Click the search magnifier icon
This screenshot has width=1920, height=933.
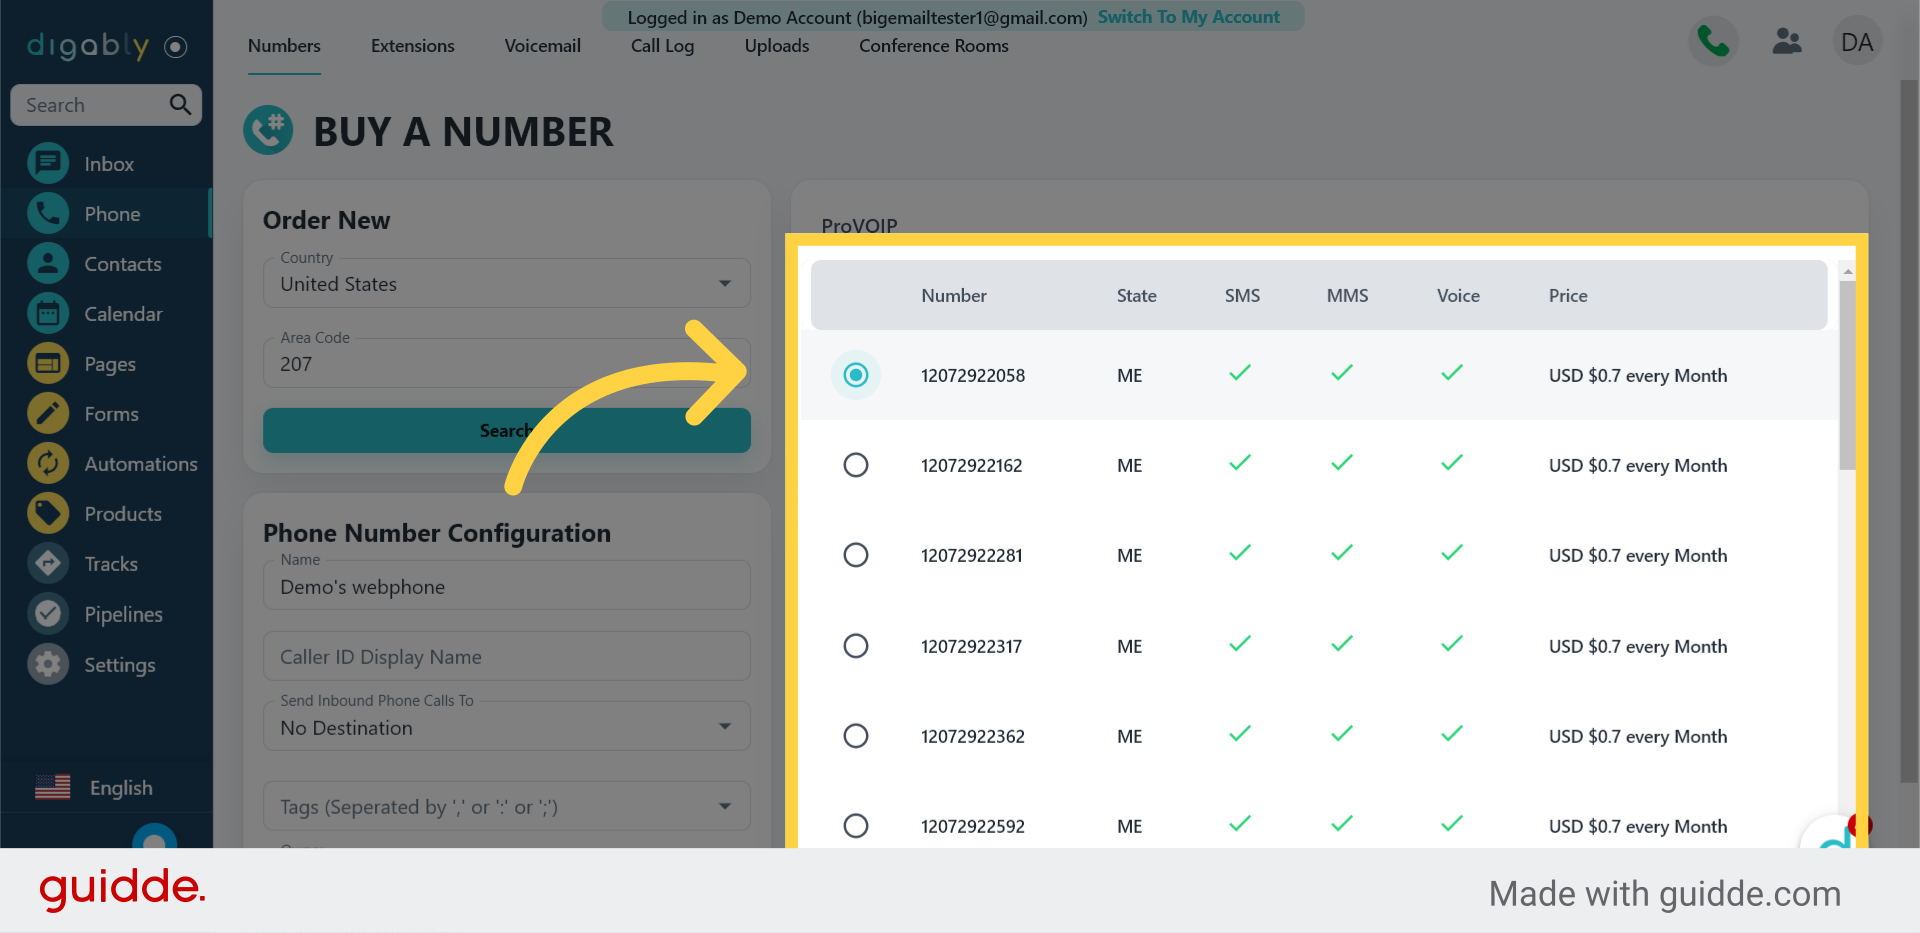pyautogui.click(x=180, y=104)
